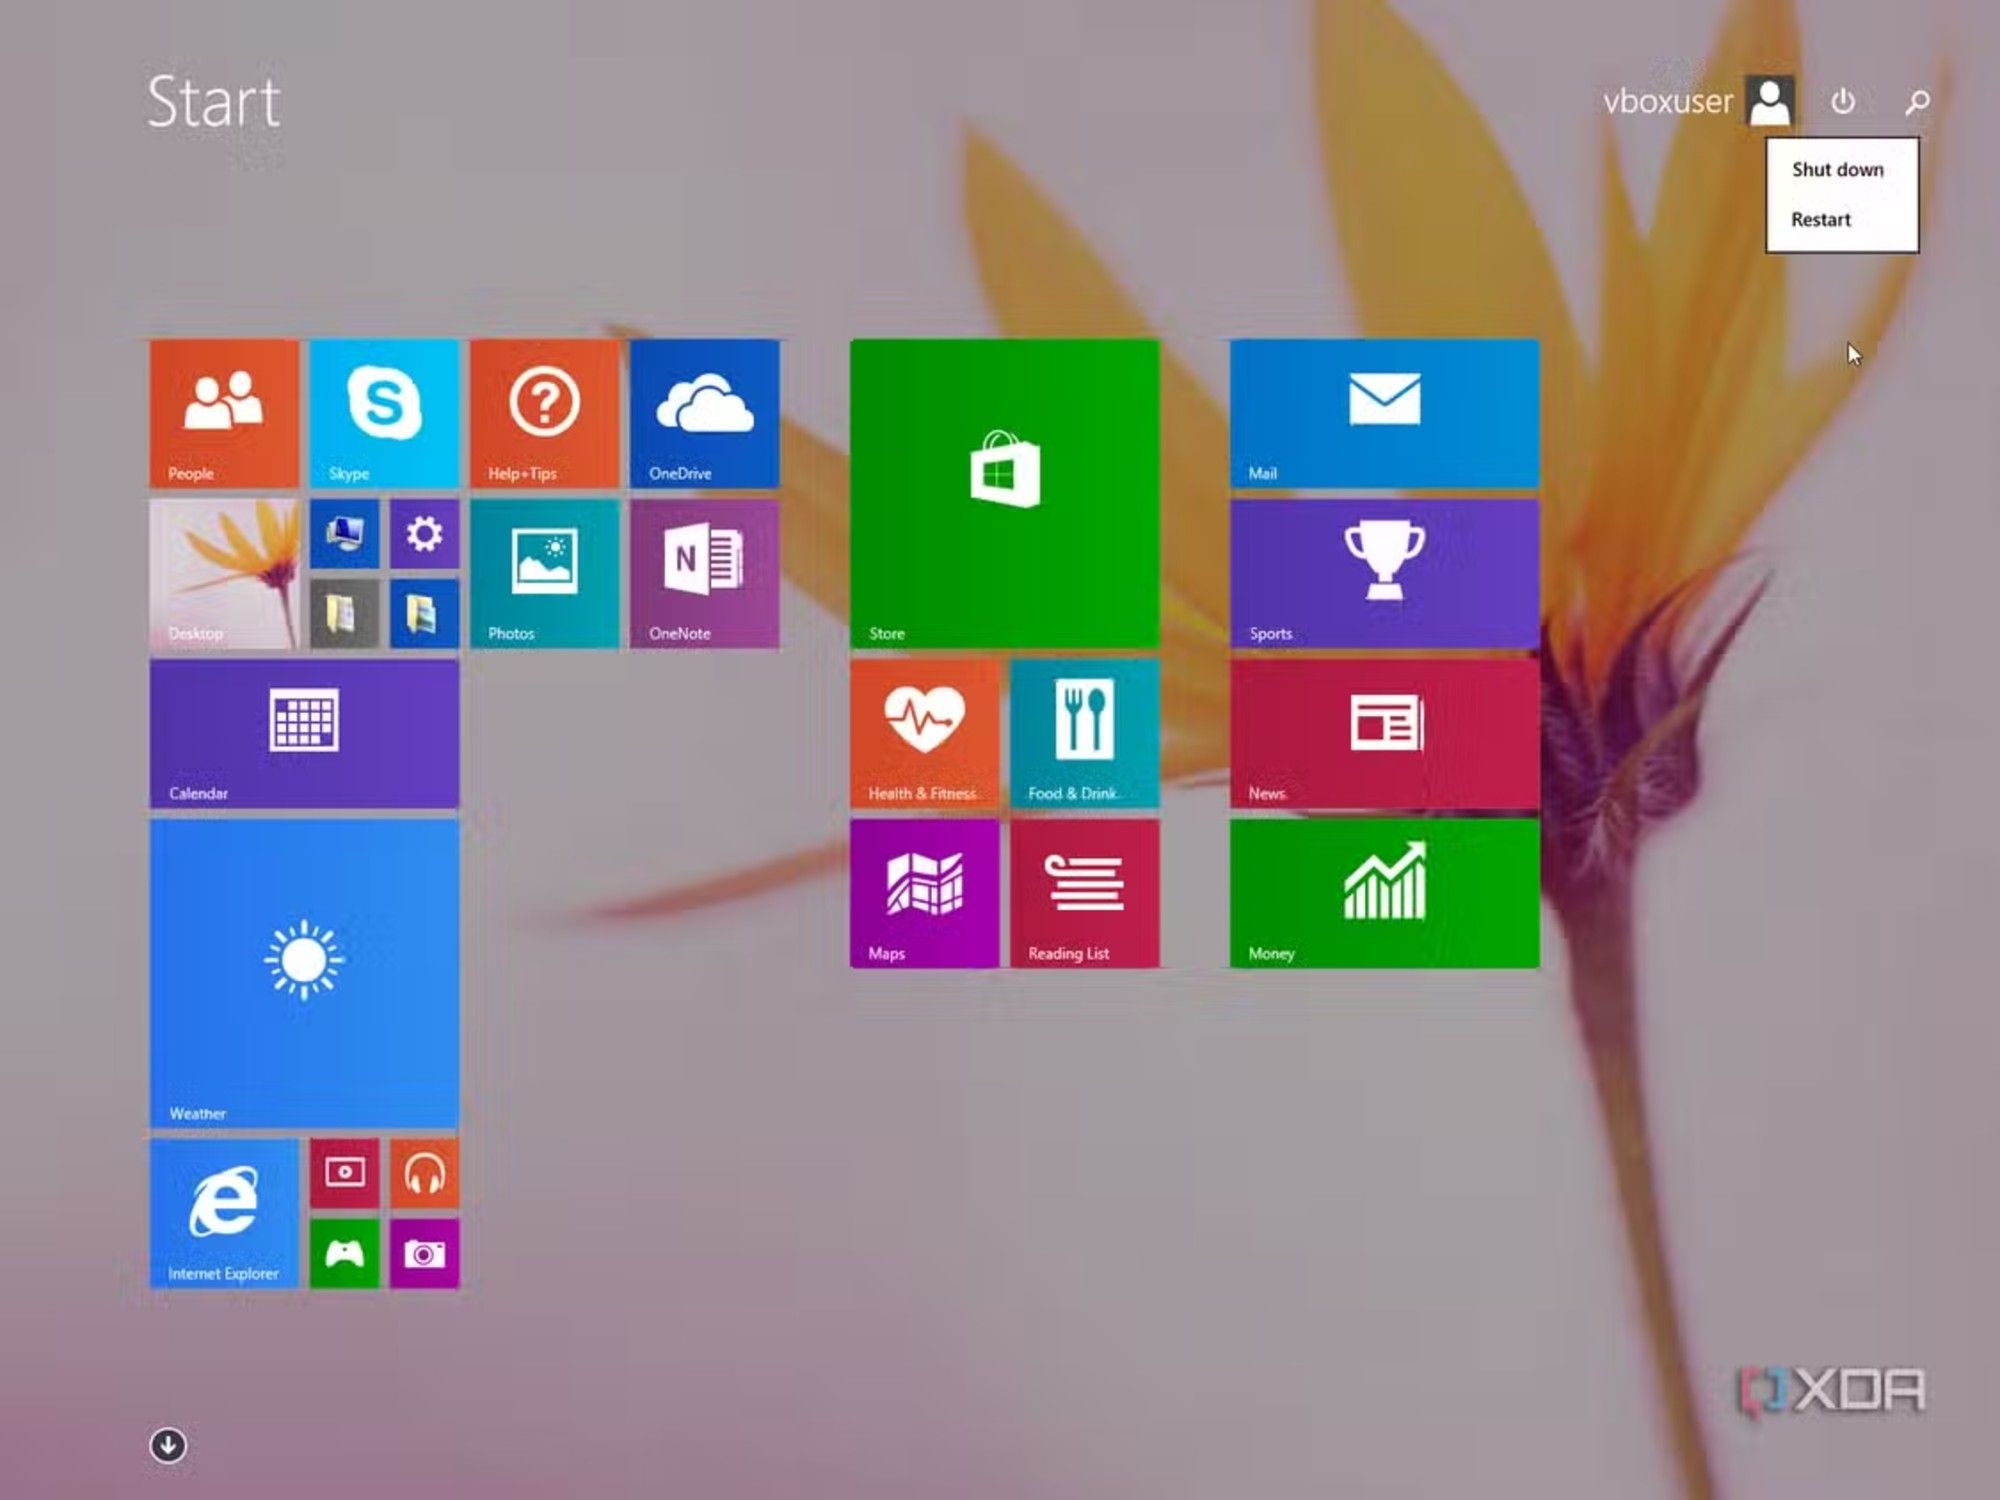This screenshot has width=2000, height=1500.
Task: Open the vboxuser account menu
Action: [x=1698, y=101]
